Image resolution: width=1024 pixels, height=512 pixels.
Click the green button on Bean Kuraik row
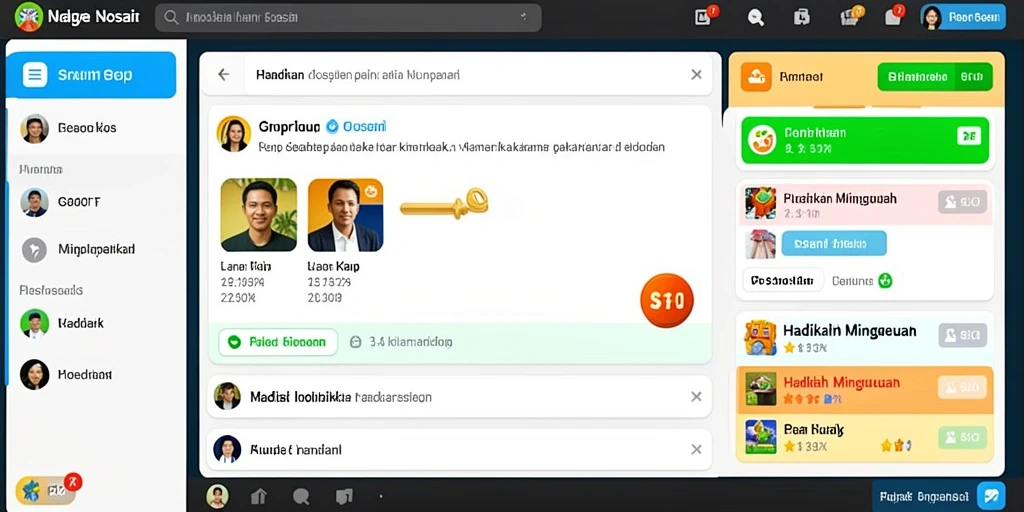coord(962,437)
